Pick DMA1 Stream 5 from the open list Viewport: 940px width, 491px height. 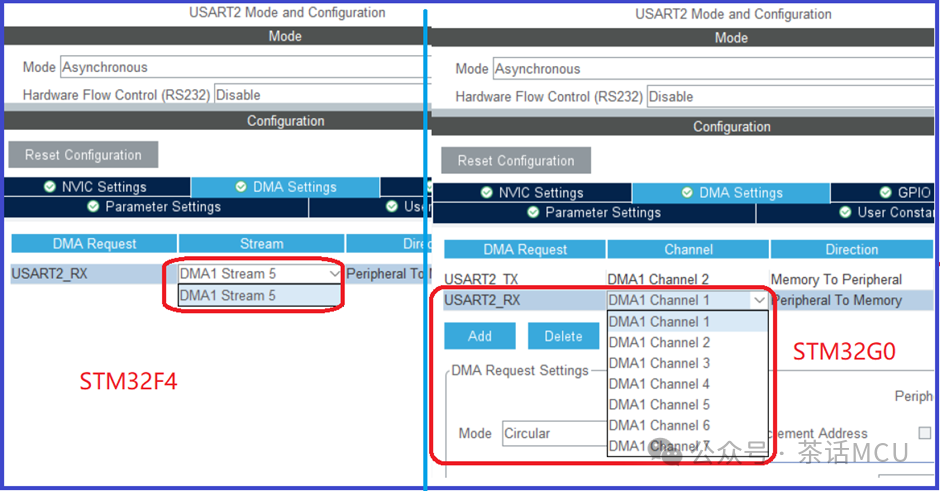[259, 296]
